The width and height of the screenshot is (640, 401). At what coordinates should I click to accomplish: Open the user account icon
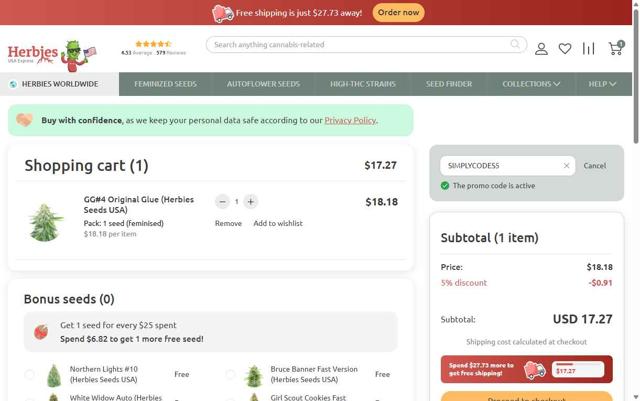[x=541, y=49]
